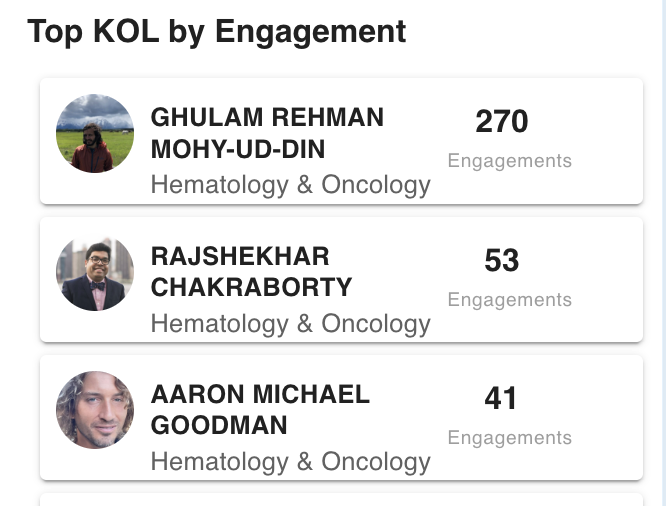This screenshot has width=666, height=506.
Task: Open Ghulam Rehman Mohy-Ud-Din's name link
Action: [x=267, y=133]
